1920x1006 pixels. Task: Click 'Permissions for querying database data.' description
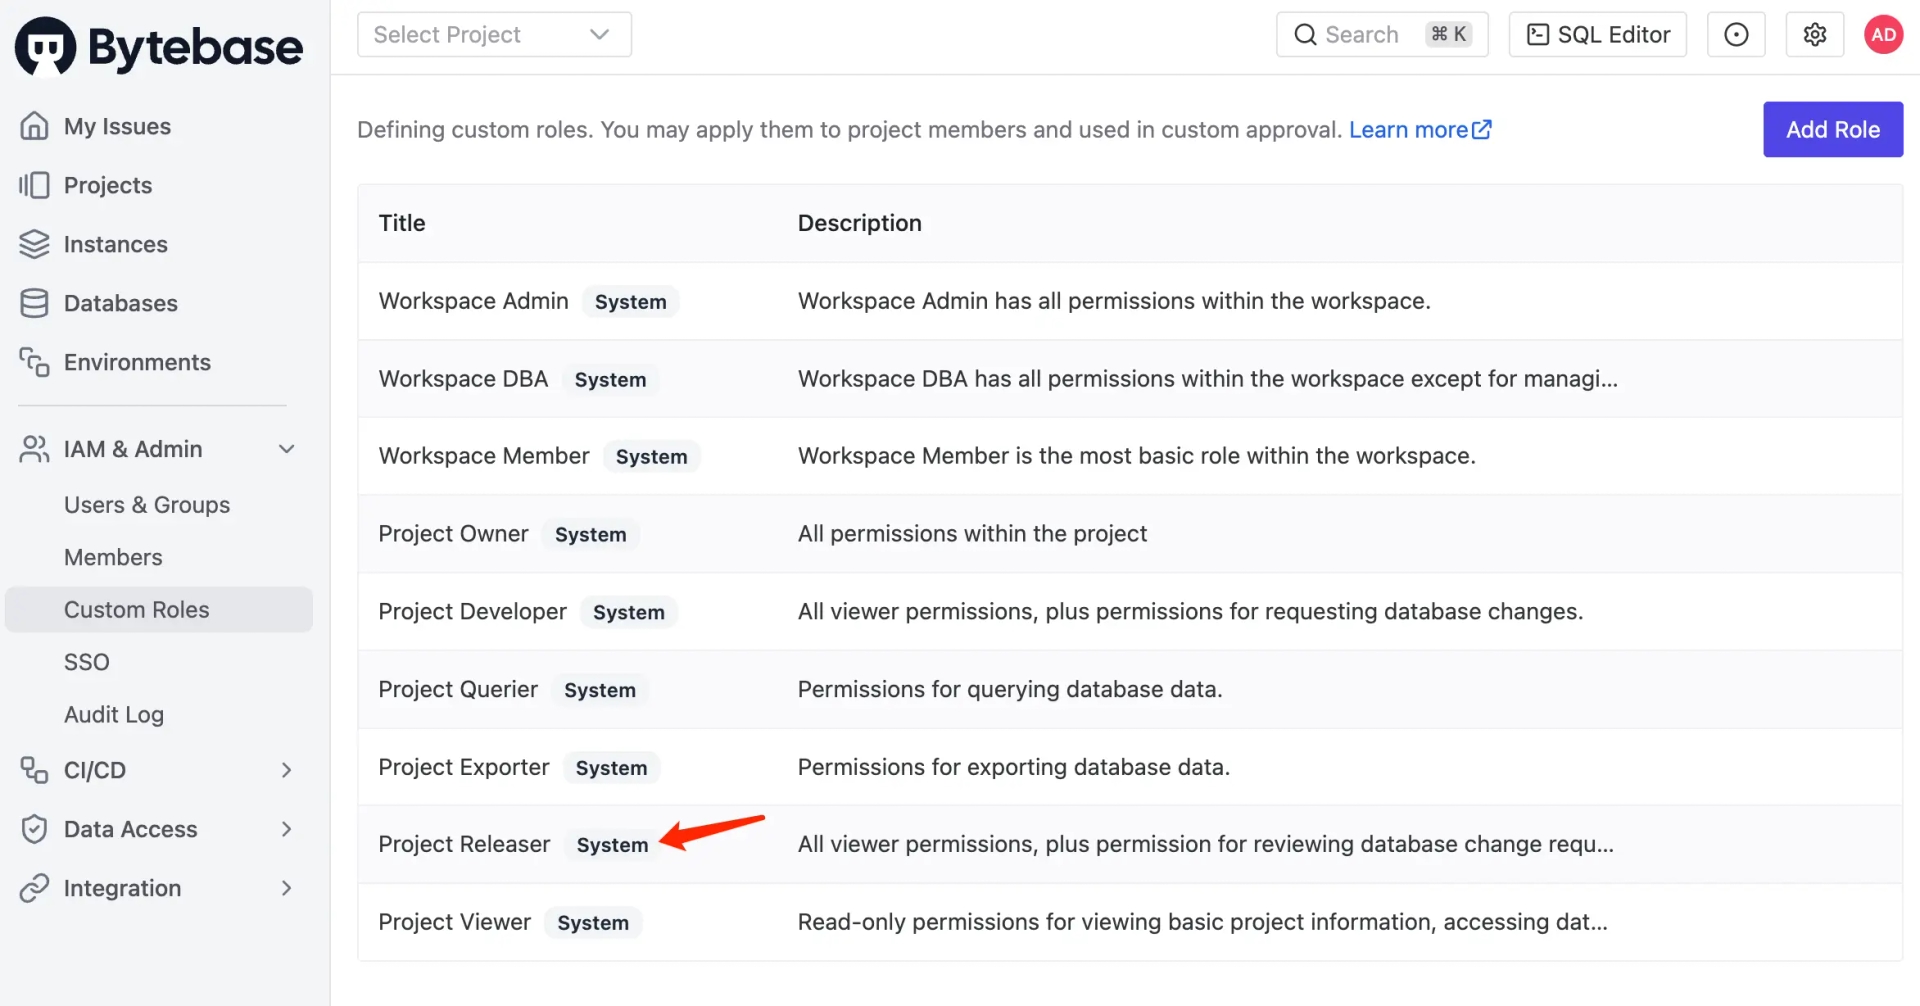coord(1010,689)
